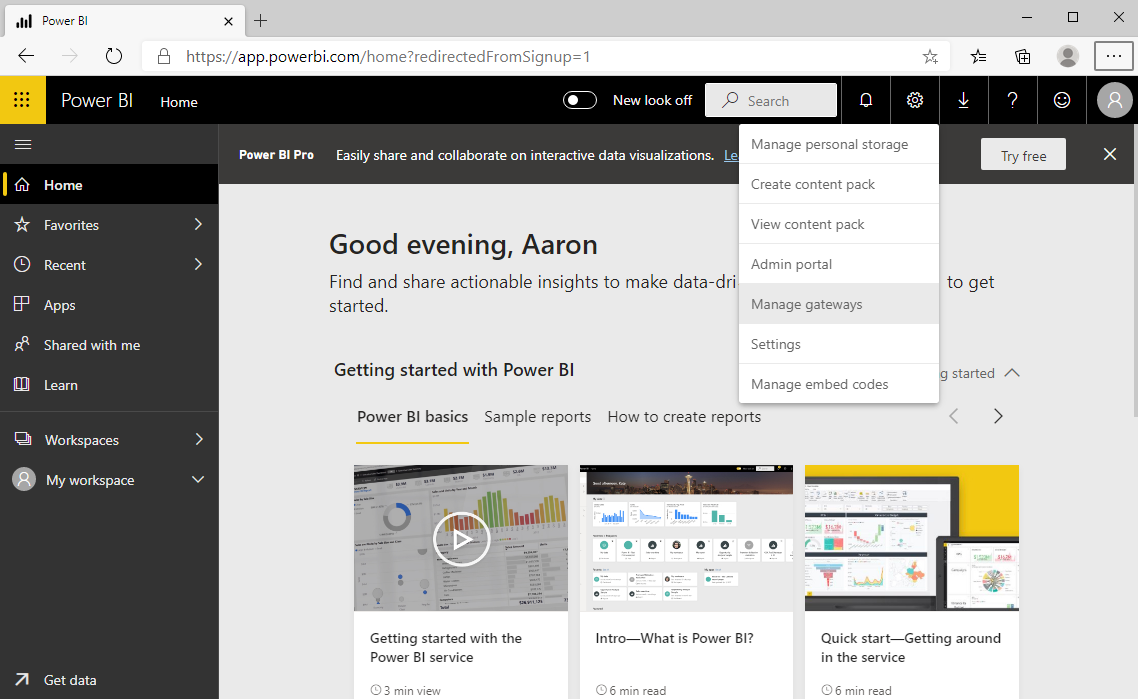Image resolution: width=1138 pixels, height=699 pixels.
Task: Open browser Collections icon
Action: (x=1023, y=57)
